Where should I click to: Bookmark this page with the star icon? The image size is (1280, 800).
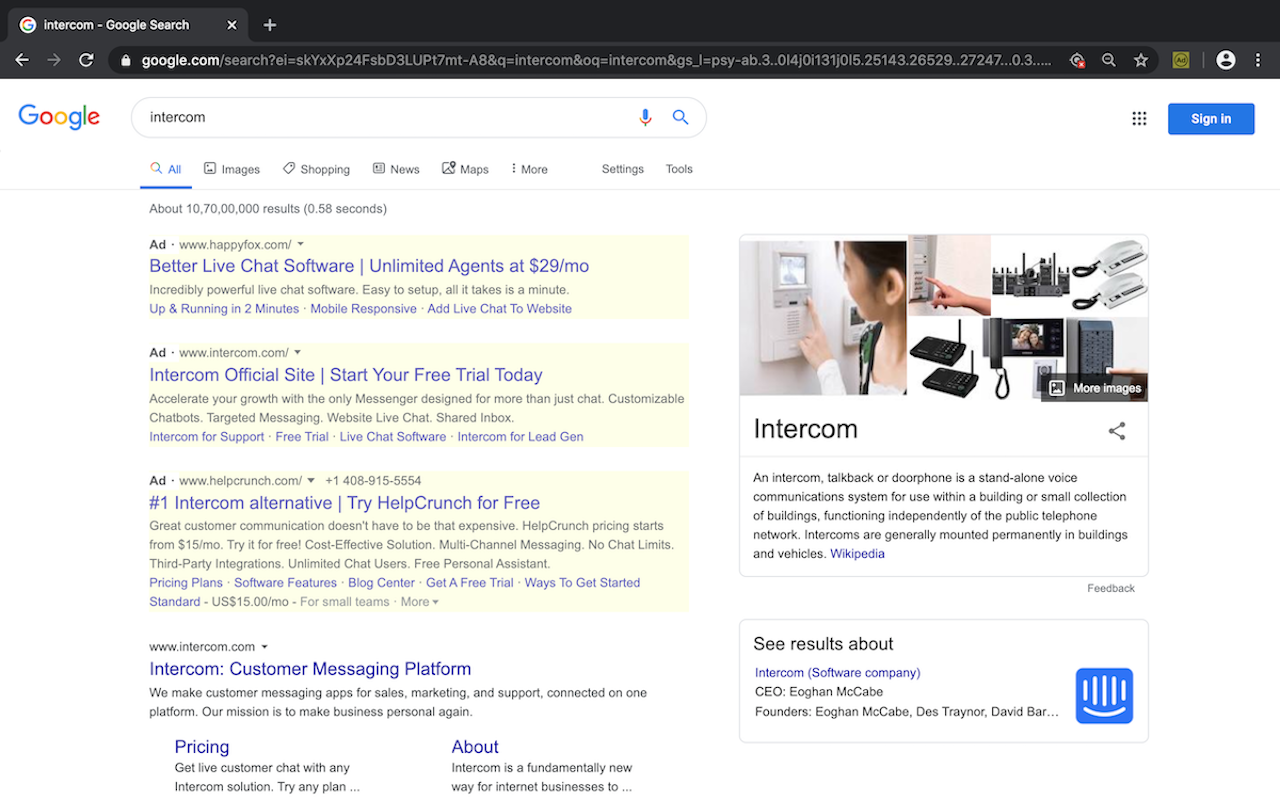coord(1141,60)
